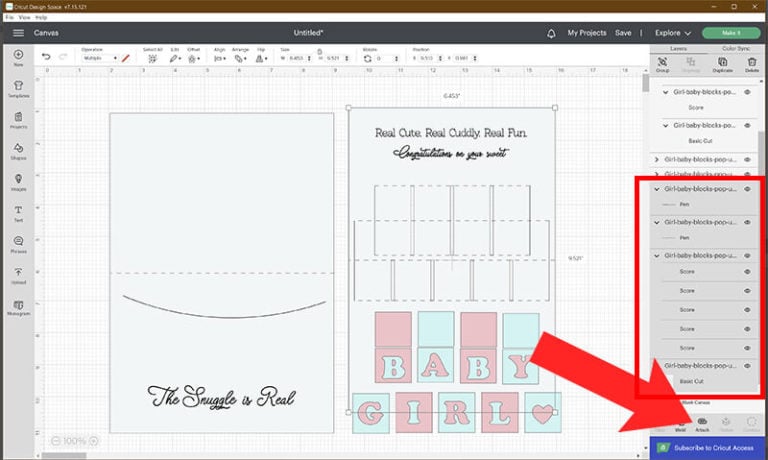Screen dimensions: 768x460
Task: Open the notifications bell
Action: pos(551,33)
